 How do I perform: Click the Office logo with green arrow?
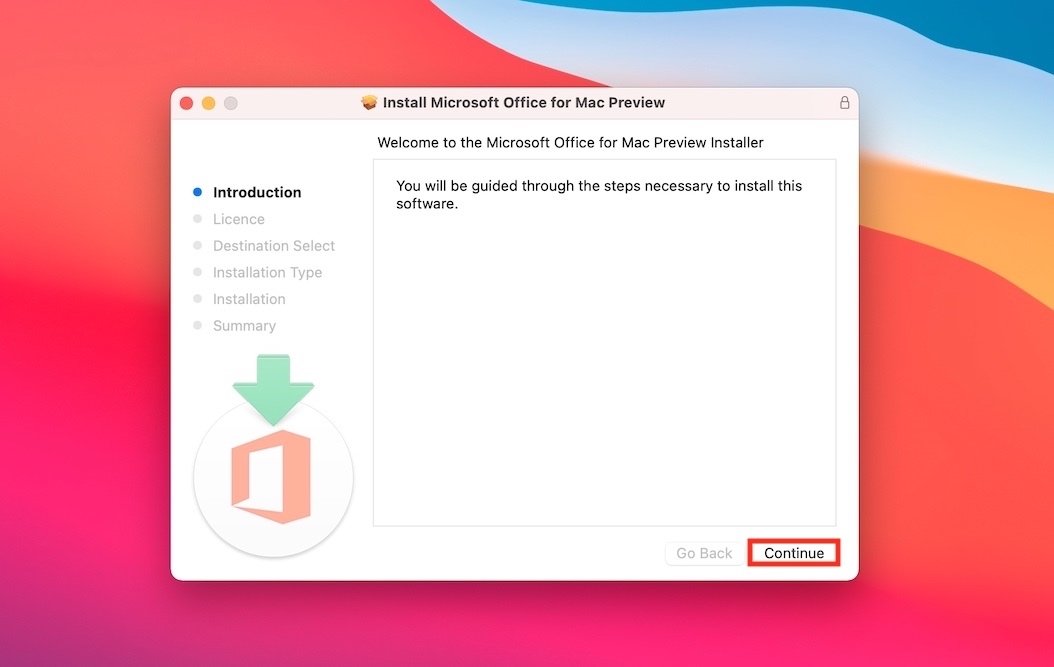tap(273, 455)
